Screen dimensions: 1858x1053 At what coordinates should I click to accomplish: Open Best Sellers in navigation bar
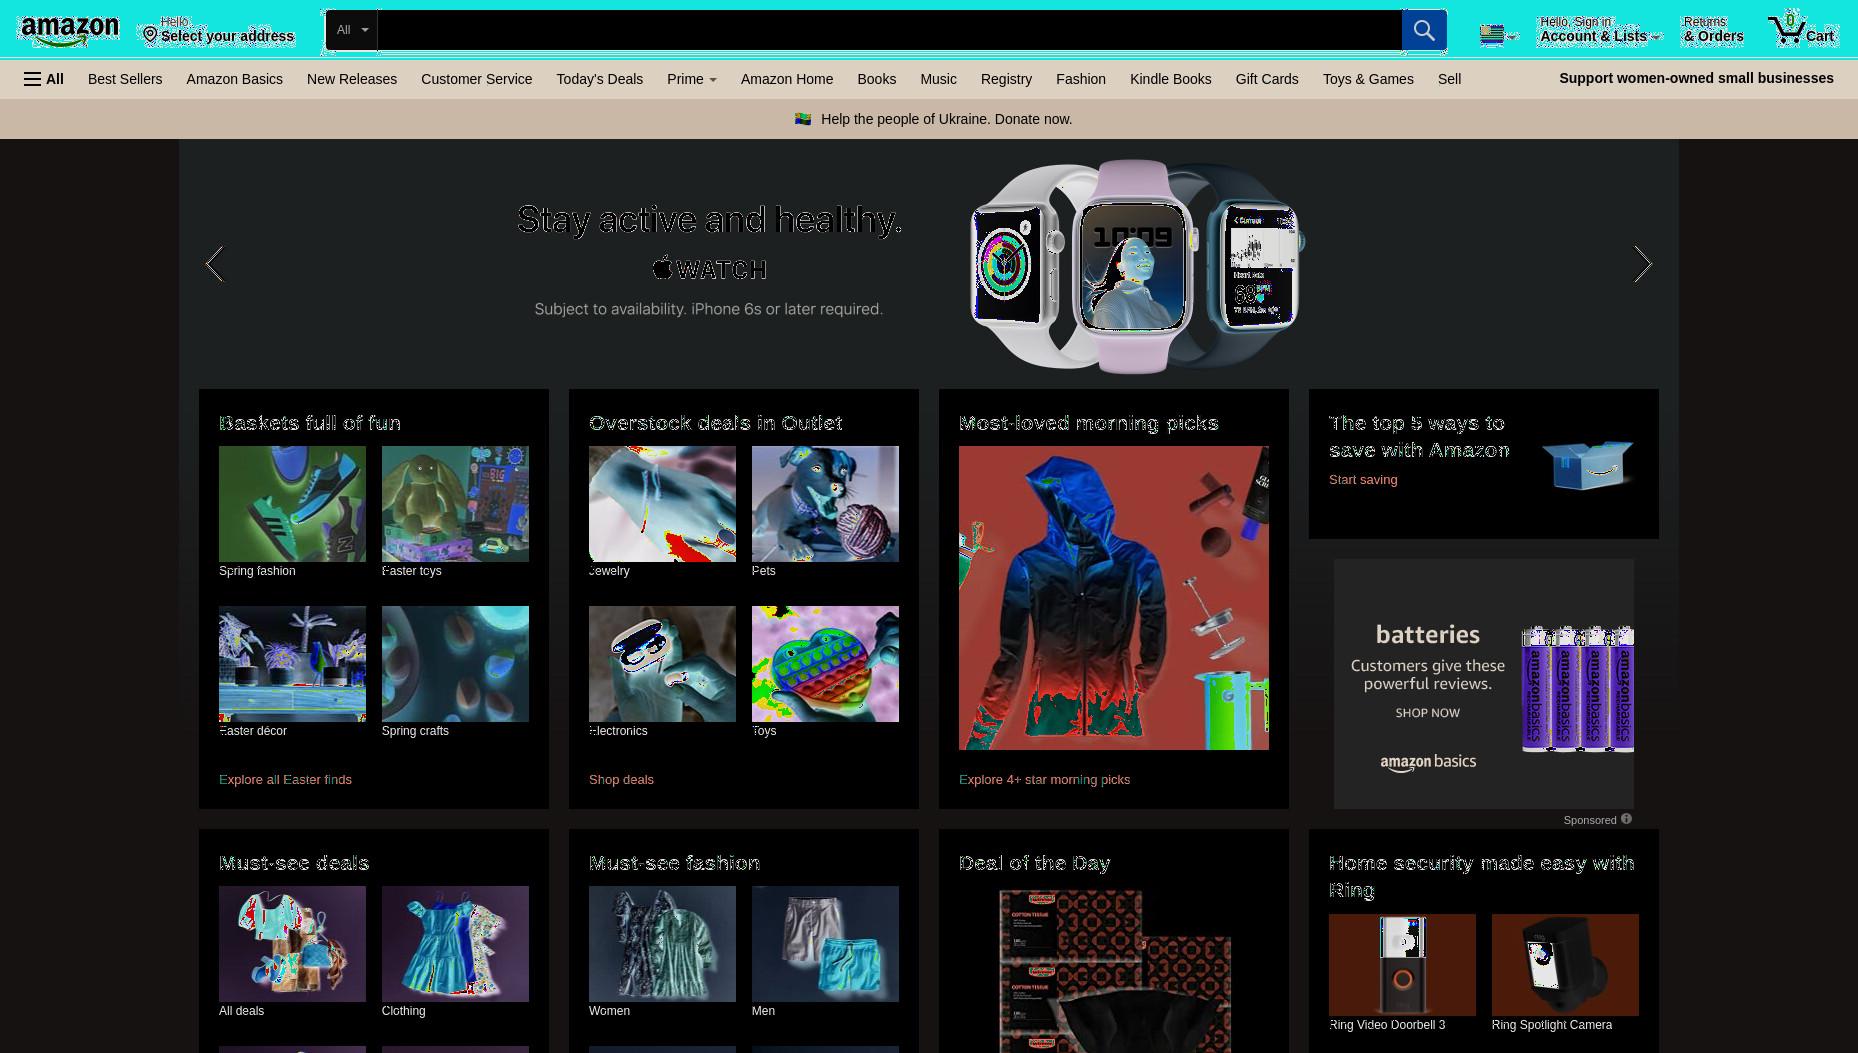click(x=125, y=79)
